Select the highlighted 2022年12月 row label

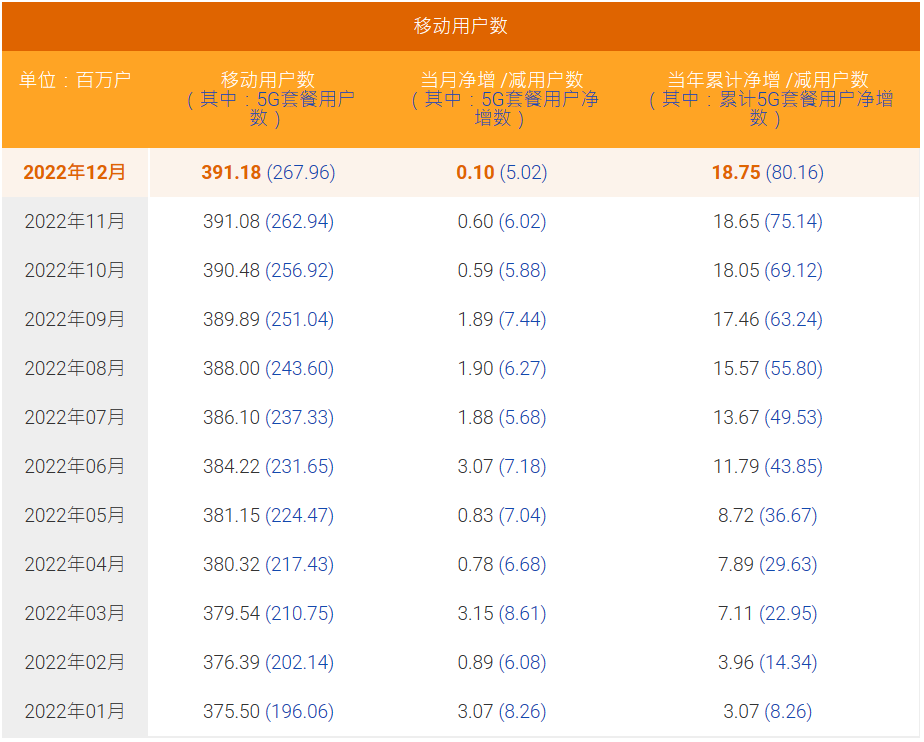click(75, 172)
